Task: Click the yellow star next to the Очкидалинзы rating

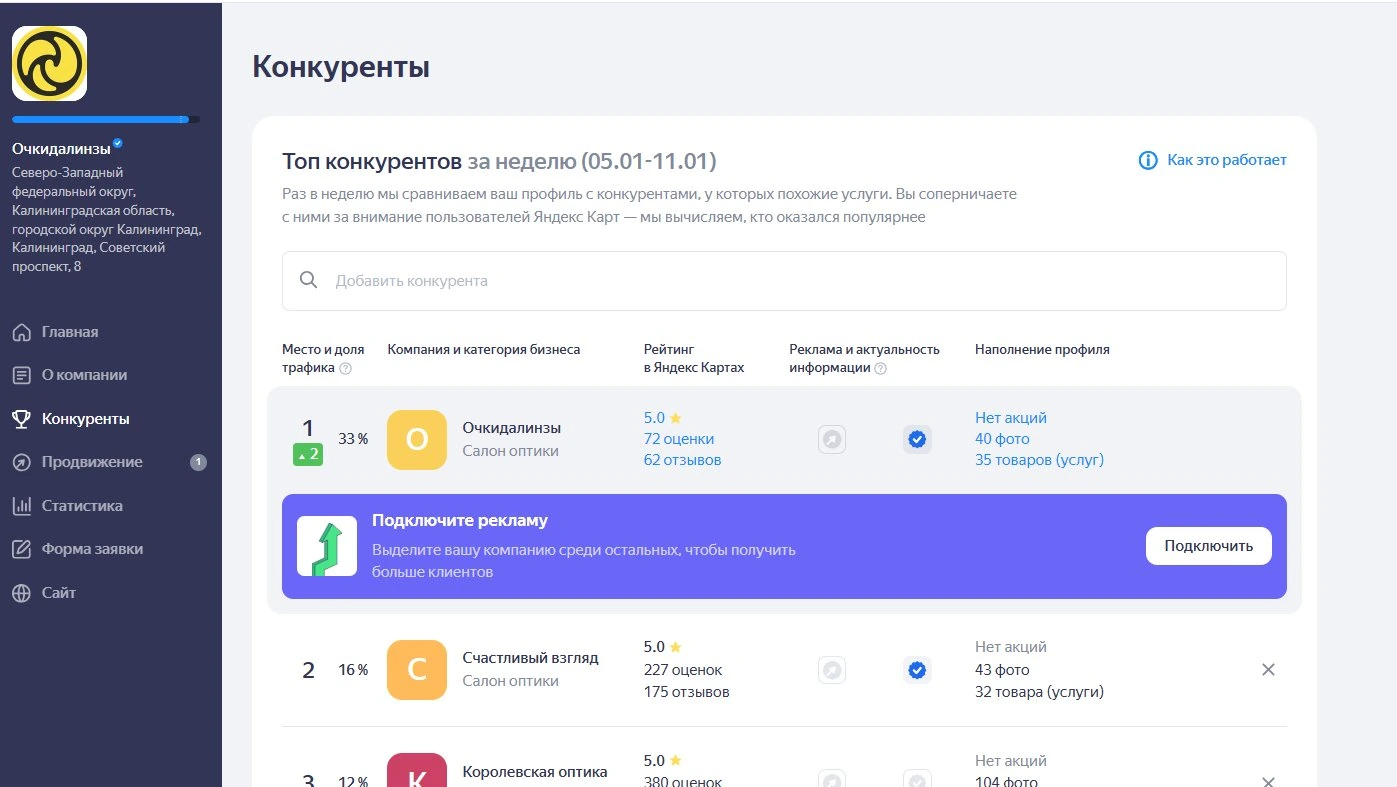Action: tap(675, 418)
